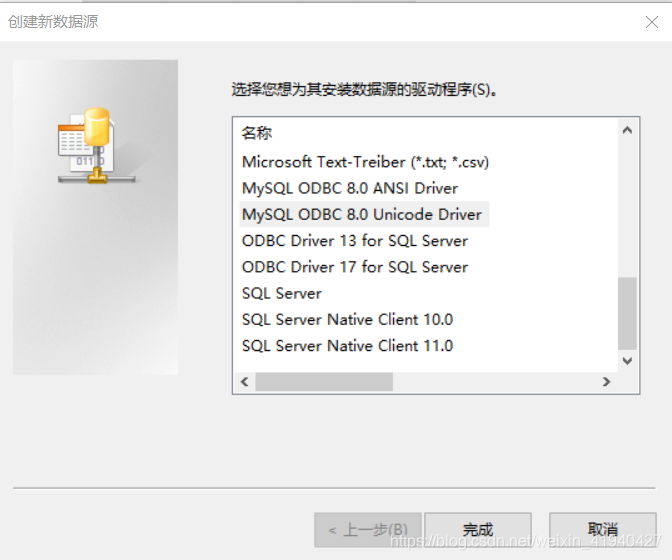
Task: Click the horizontal scrollbar right arrow
Action: point(606,381)
